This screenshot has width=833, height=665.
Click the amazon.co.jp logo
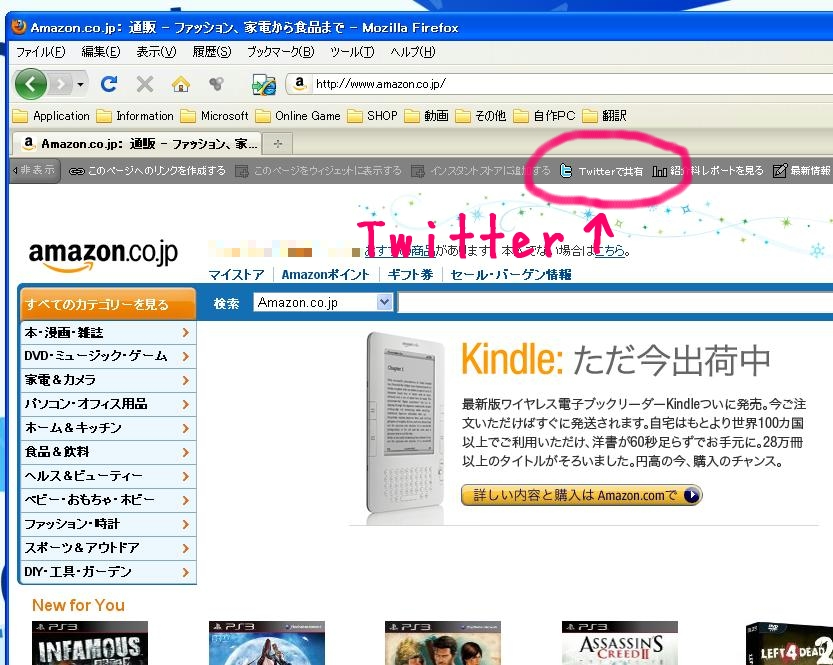pyautogui.click(x=103, y=256)
